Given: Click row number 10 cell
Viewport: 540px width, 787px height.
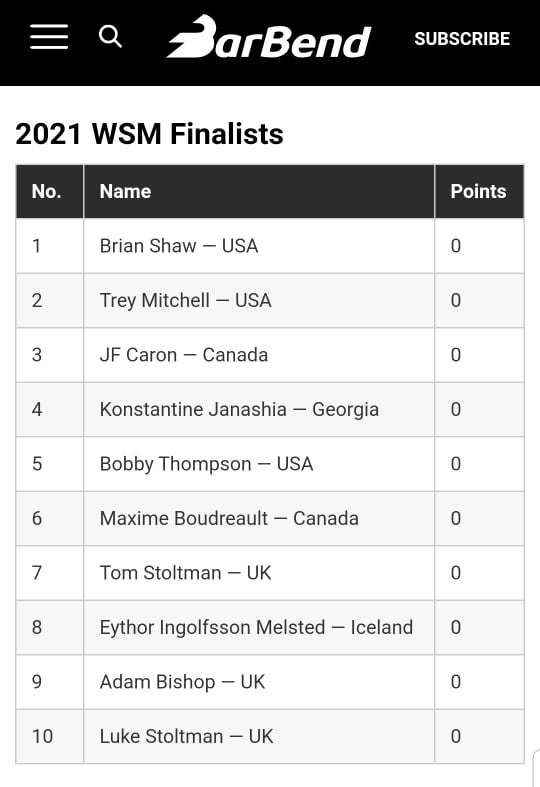Looking at the screenshot, I should (x=50, y=737).
